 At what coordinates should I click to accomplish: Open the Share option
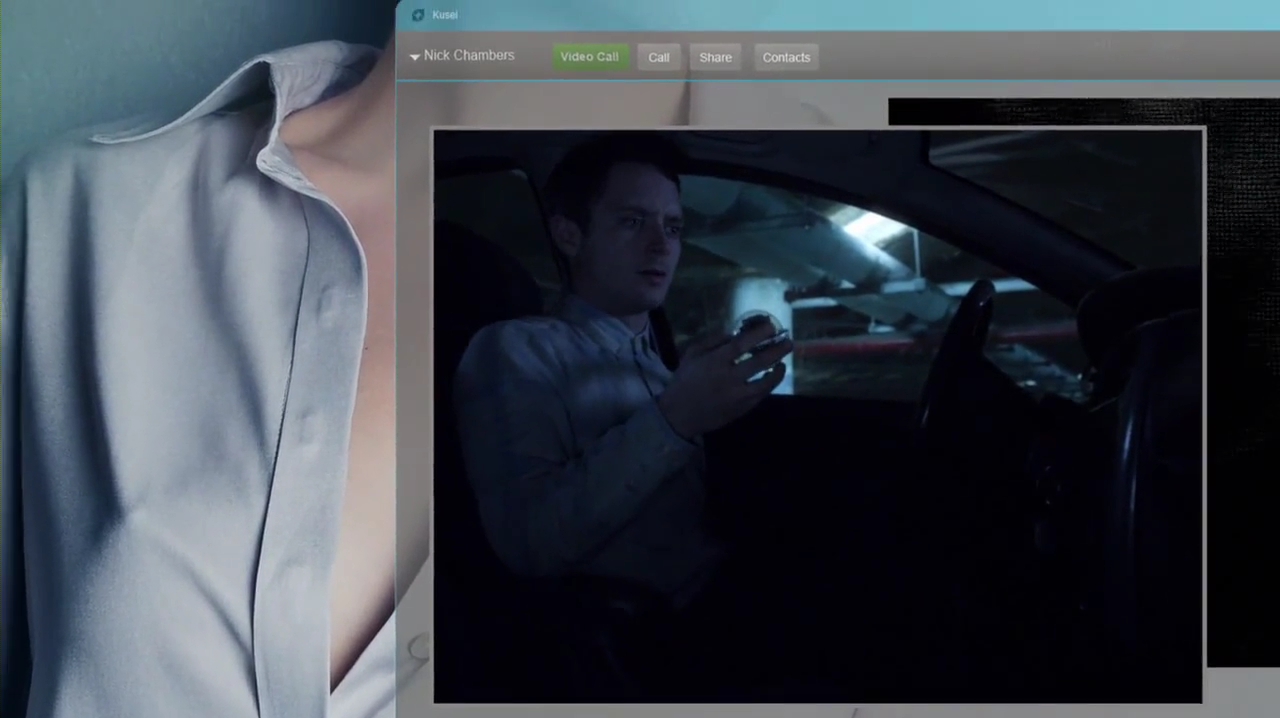pyautogui.click(x=715, y=57)
